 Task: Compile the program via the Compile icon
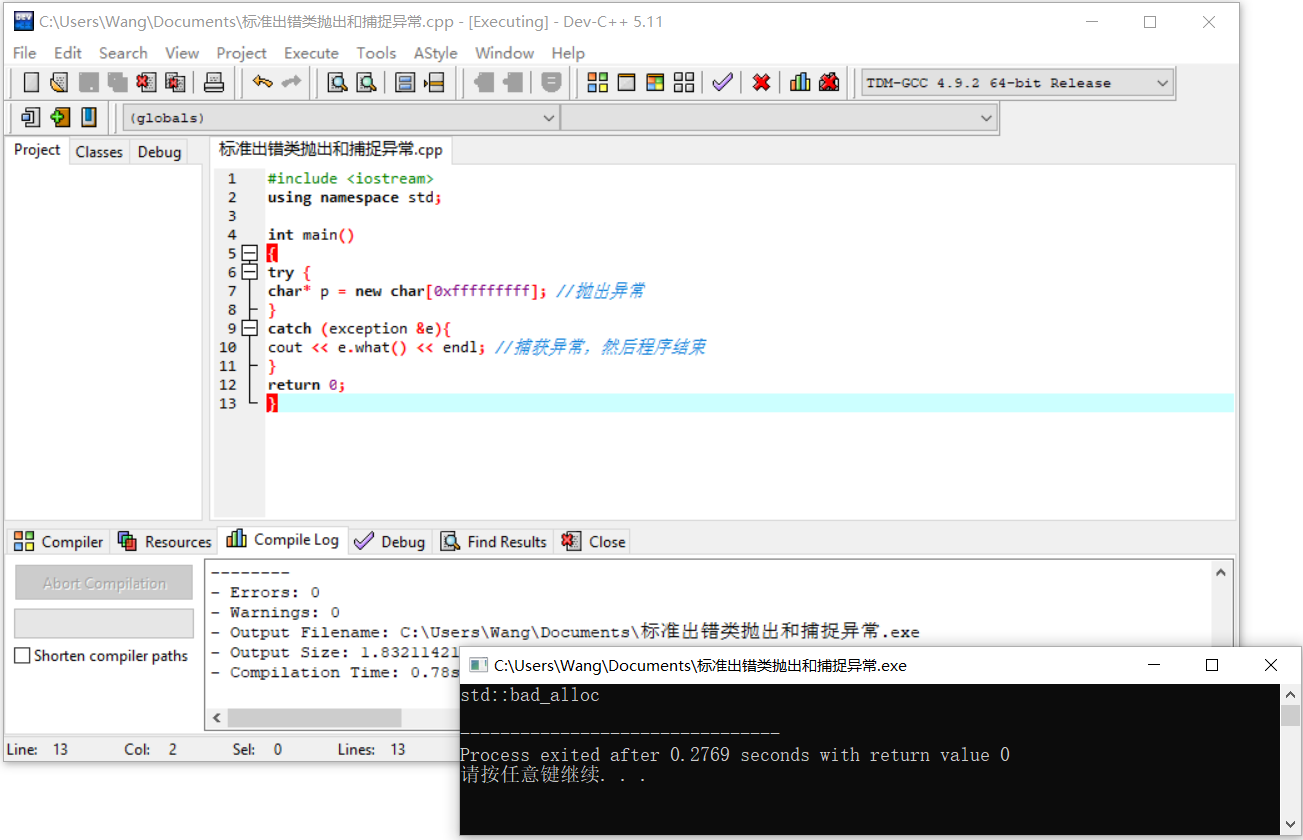[598, 82]
